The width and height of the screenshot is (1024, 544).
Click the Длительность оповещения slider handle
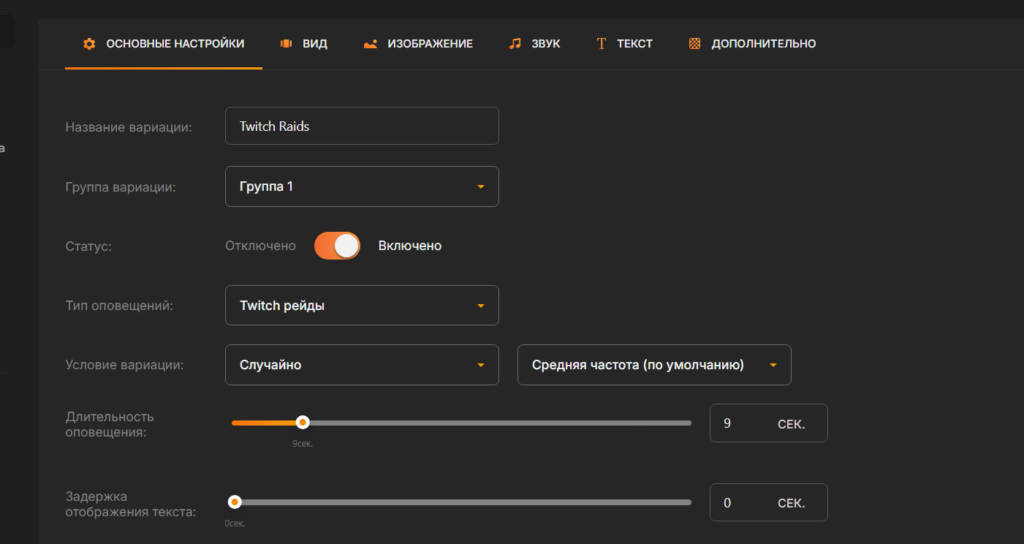pyautogui.click(x=302, y=423)
